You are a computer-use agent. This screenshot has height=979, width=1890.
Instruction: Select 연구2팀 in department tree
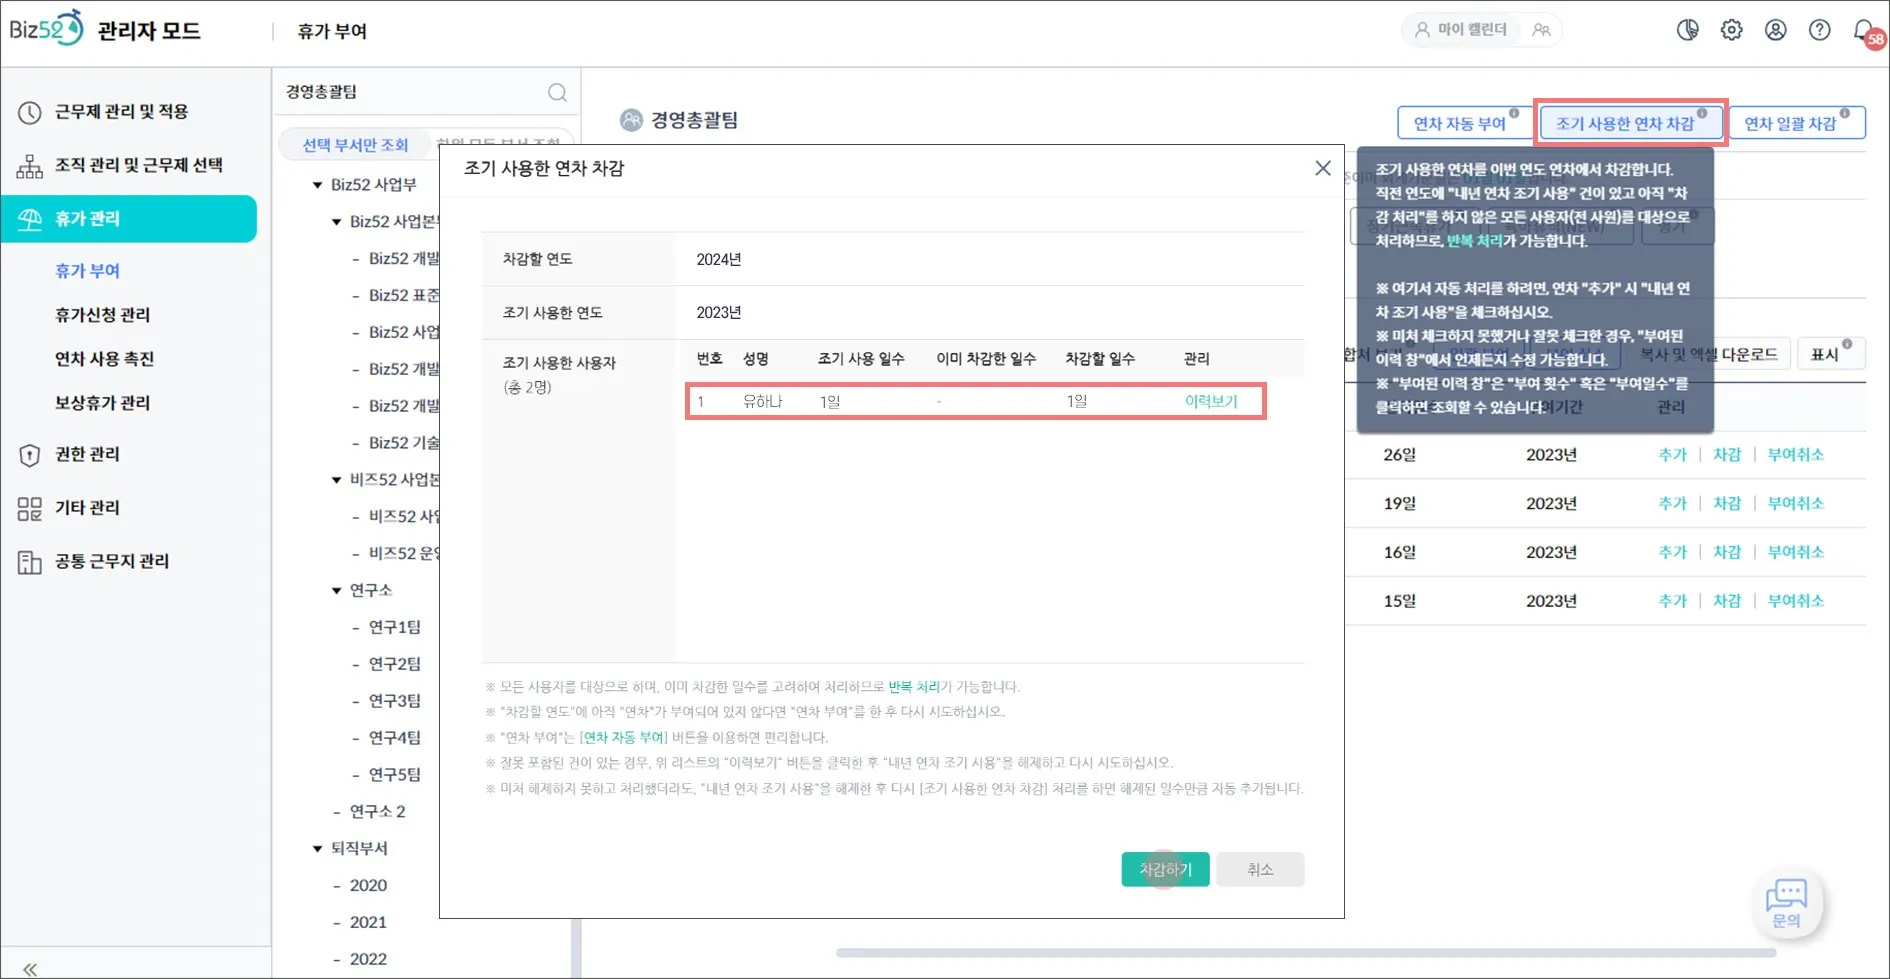395,665
